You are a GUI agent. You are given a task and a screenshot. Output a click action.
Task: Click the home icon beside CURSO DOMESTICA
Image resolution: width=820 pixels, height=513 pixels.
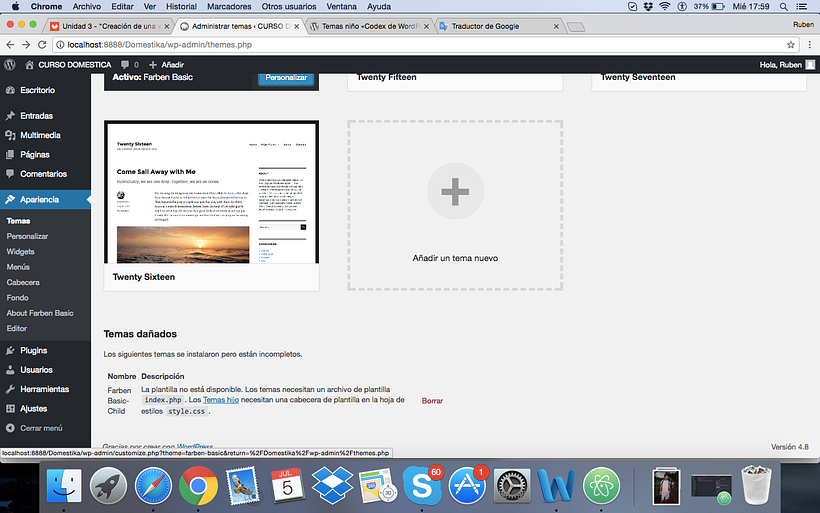point(29,65)
